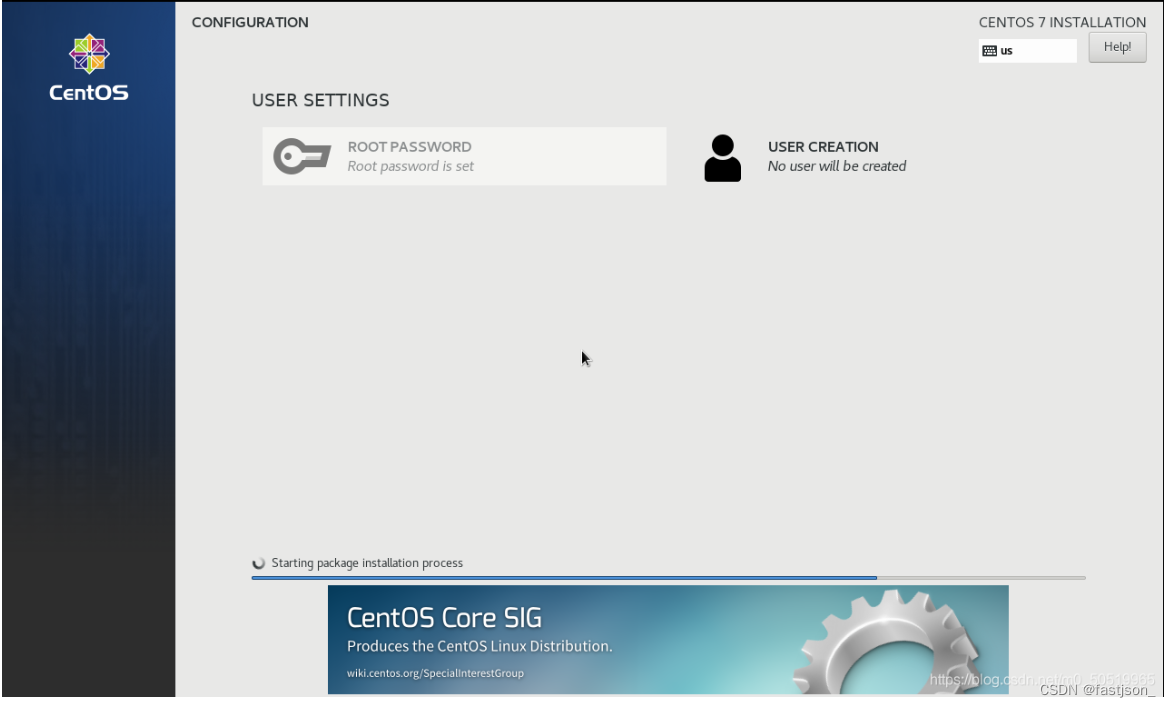
Task: Click the spinning progress indicator icon
Action: [260, 566]
